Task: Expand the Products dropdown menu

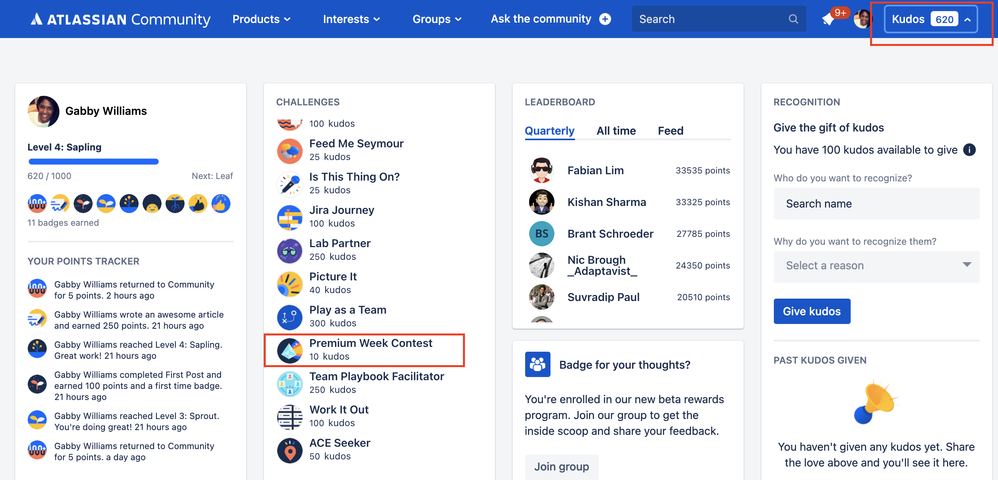Action: (261, 19)
